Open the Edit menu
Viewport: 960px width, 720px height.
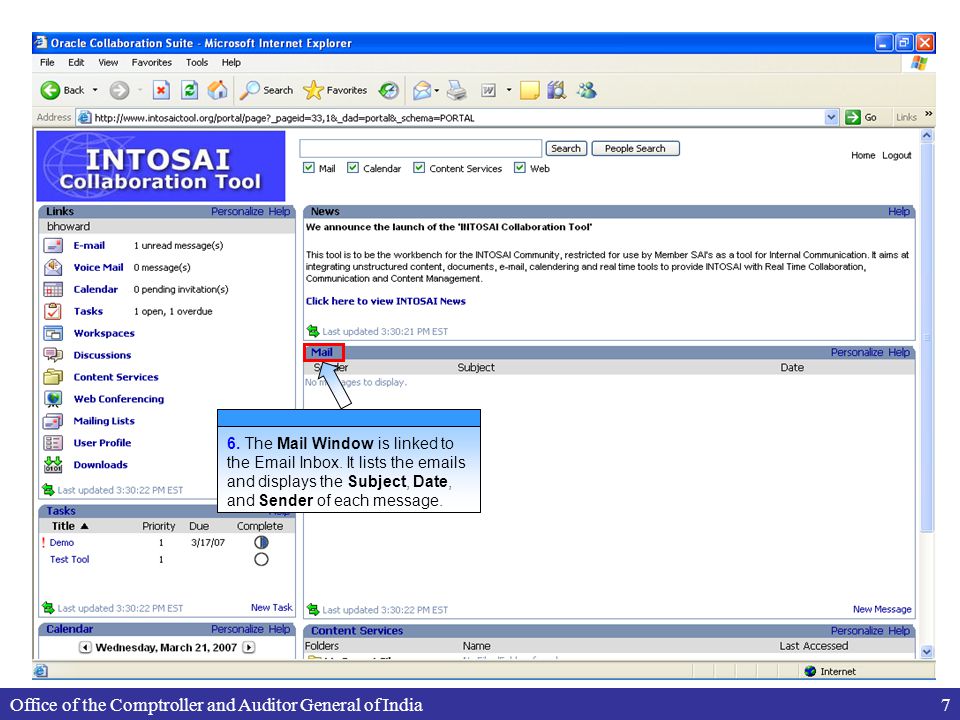pyautogui.click(x=76, y=62)
